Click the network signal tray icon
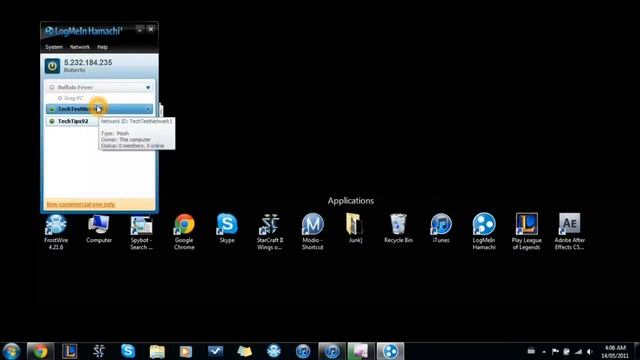This screenshot has height=360, width=640. 578,351
